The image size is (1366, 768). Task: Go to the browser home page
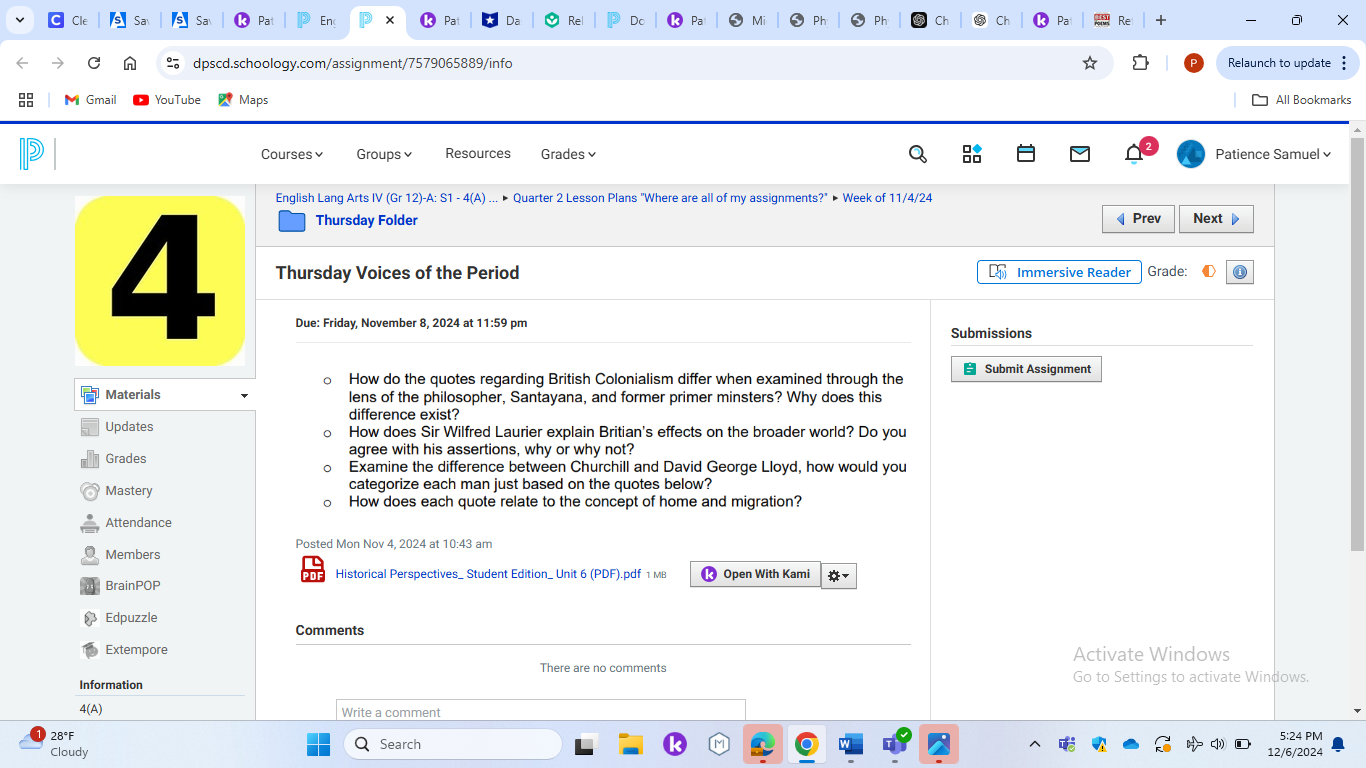tap(130, 63)
